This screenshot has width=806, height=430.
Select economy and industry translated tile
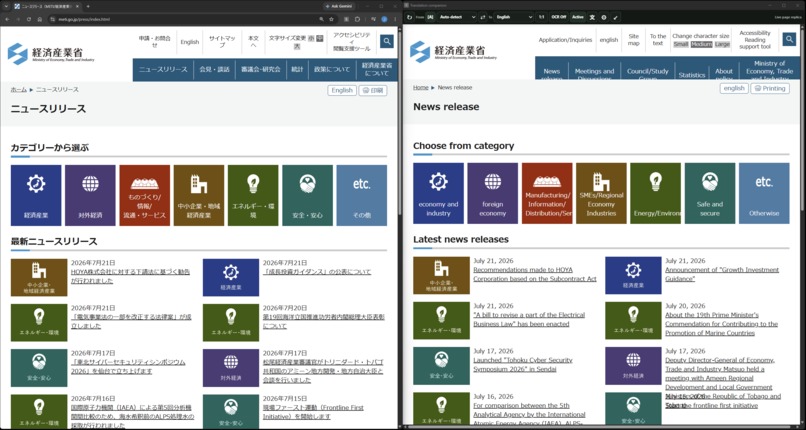pos(438,193)
